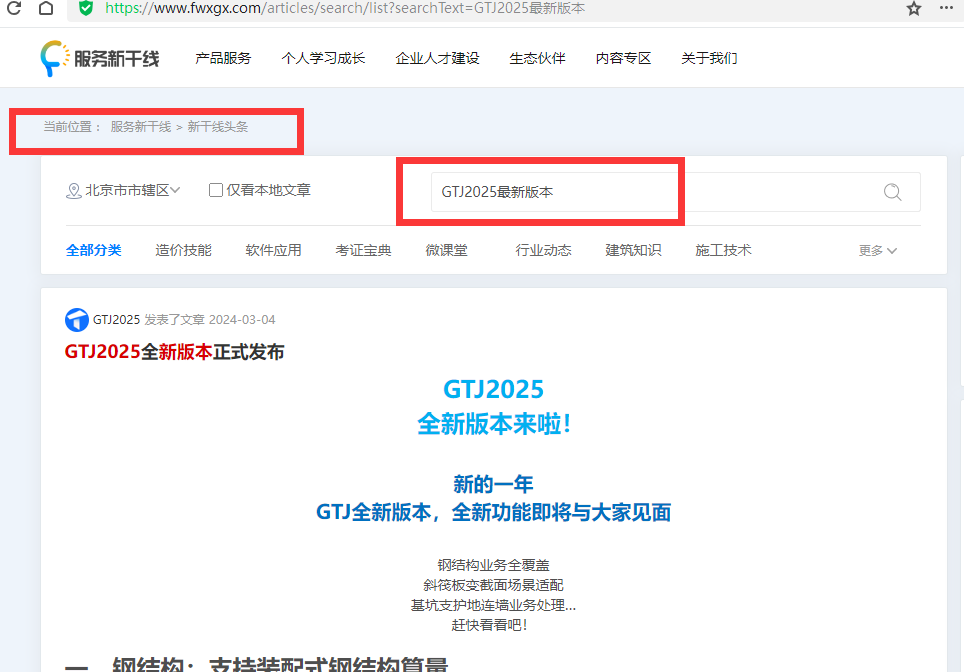Screen dimensions: 964x672
Task: Click the heading 全新版本来啦!
Action: coord(494,424)
